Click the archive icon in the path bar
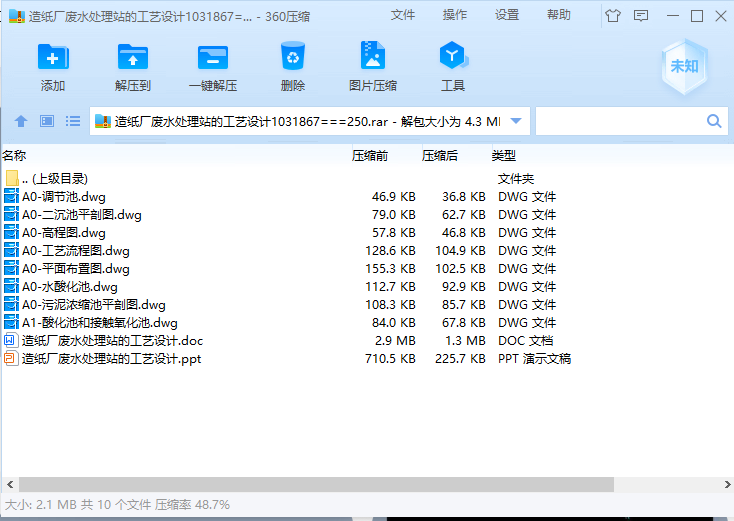This screenshot has height=521, width=734. (x=103, y=121)
